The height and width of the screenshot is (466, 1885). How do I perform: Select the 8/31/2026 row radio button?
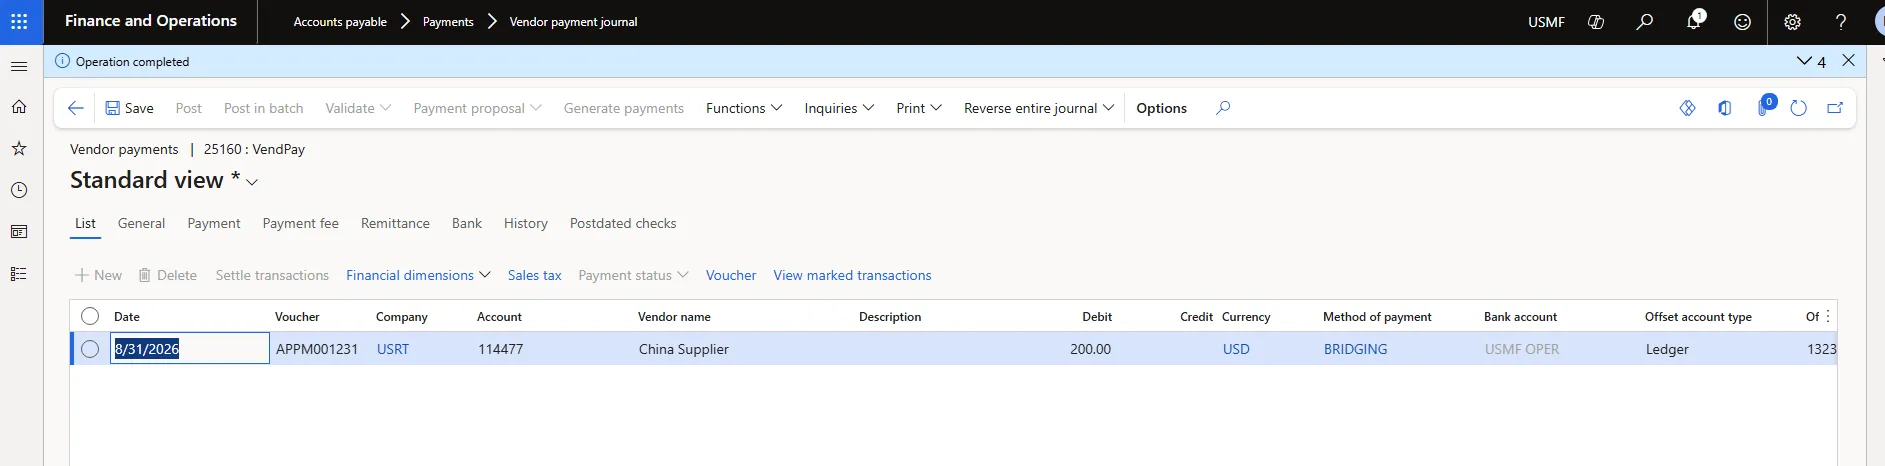click(90, 349)
